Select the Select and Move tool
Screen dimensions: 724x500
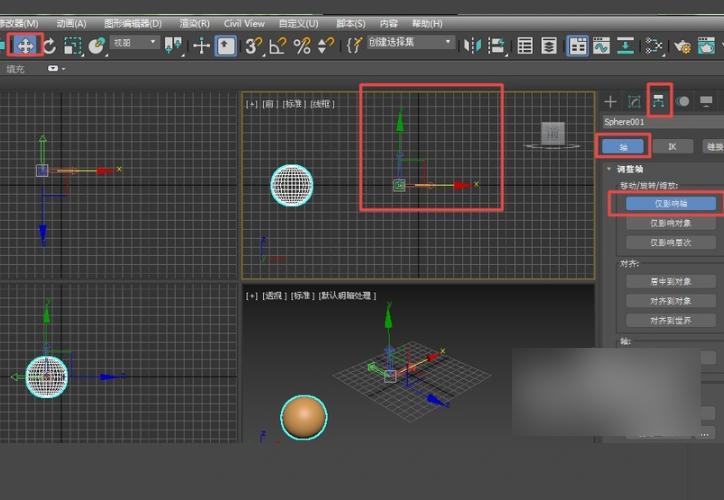[x=24, y=45]
